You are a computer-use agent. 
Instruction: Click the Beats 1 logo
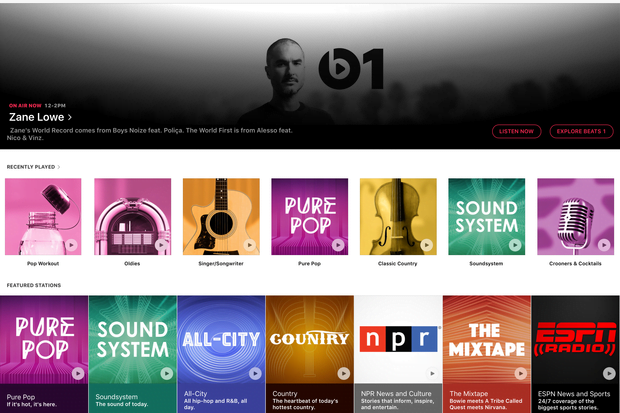pos(351,68)
